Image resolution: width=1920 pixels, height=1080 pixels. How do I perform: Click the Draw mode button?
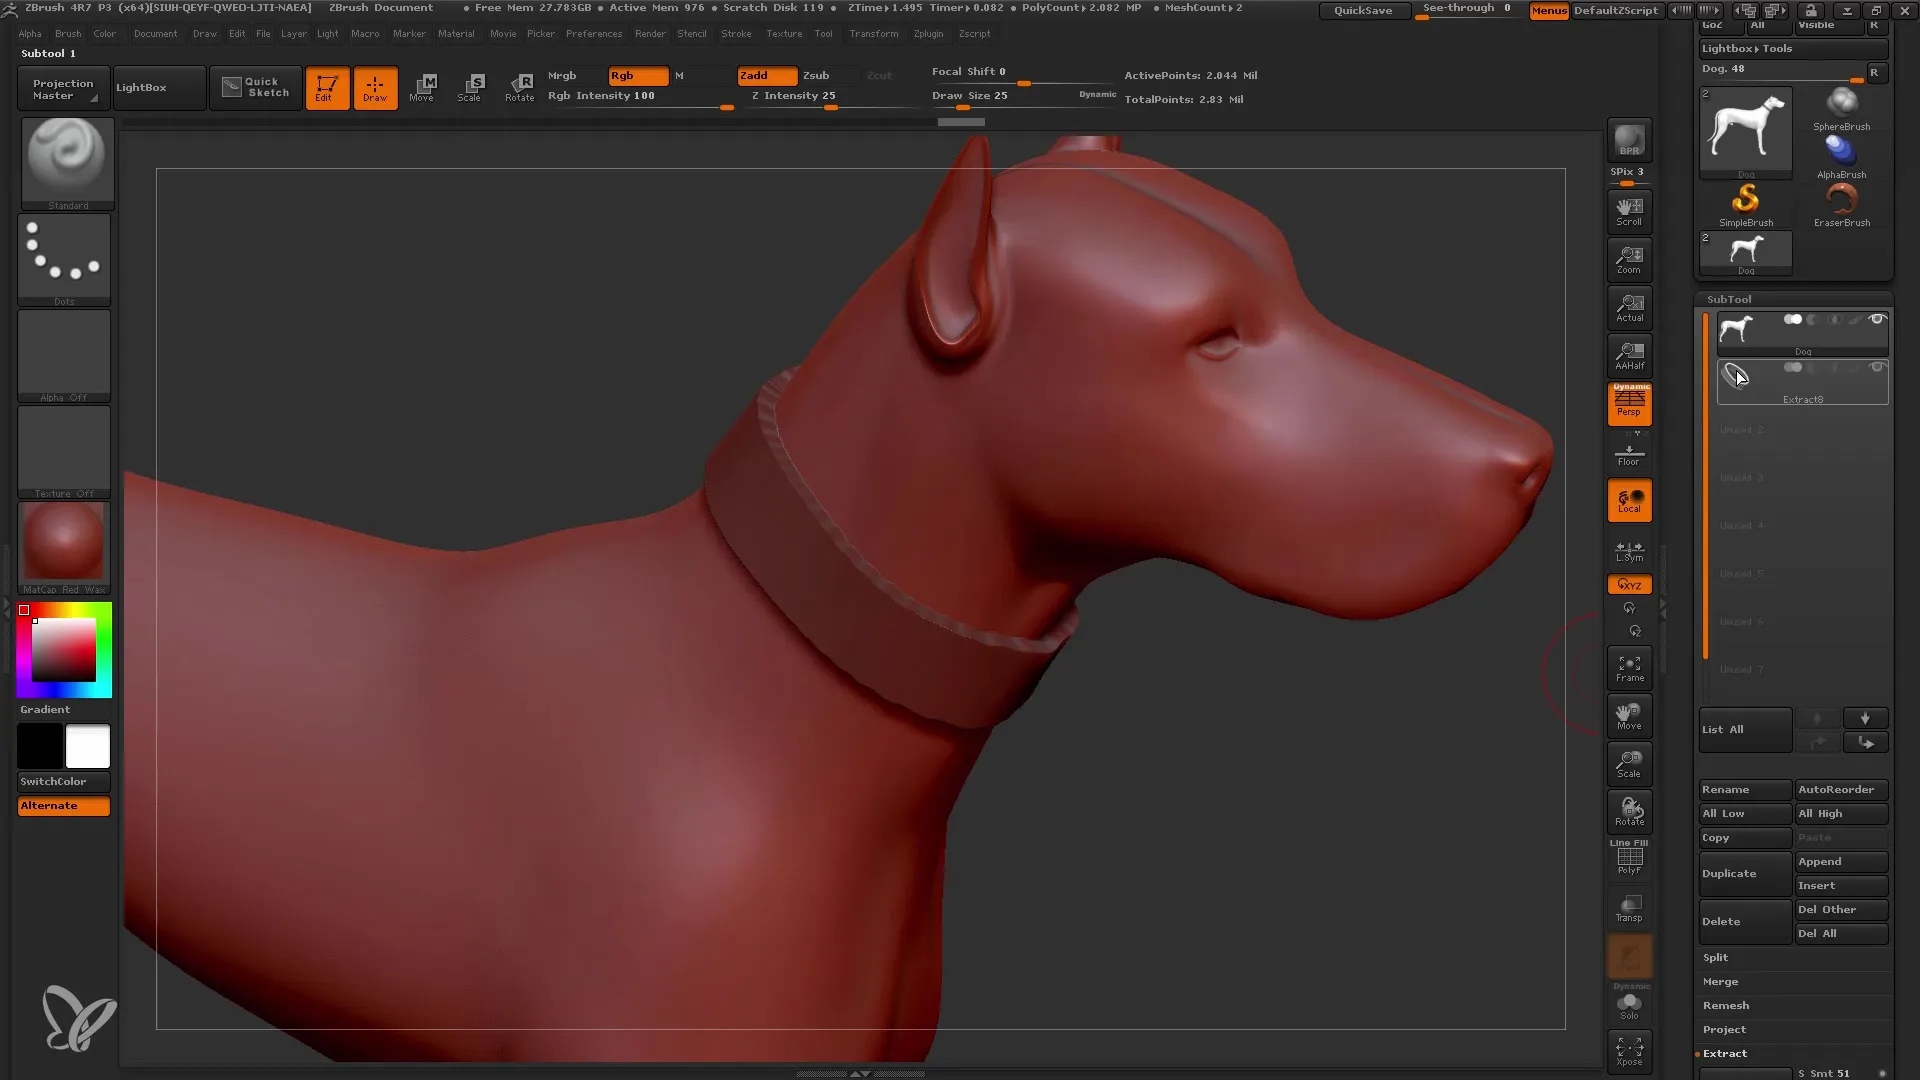click(375, 87)
